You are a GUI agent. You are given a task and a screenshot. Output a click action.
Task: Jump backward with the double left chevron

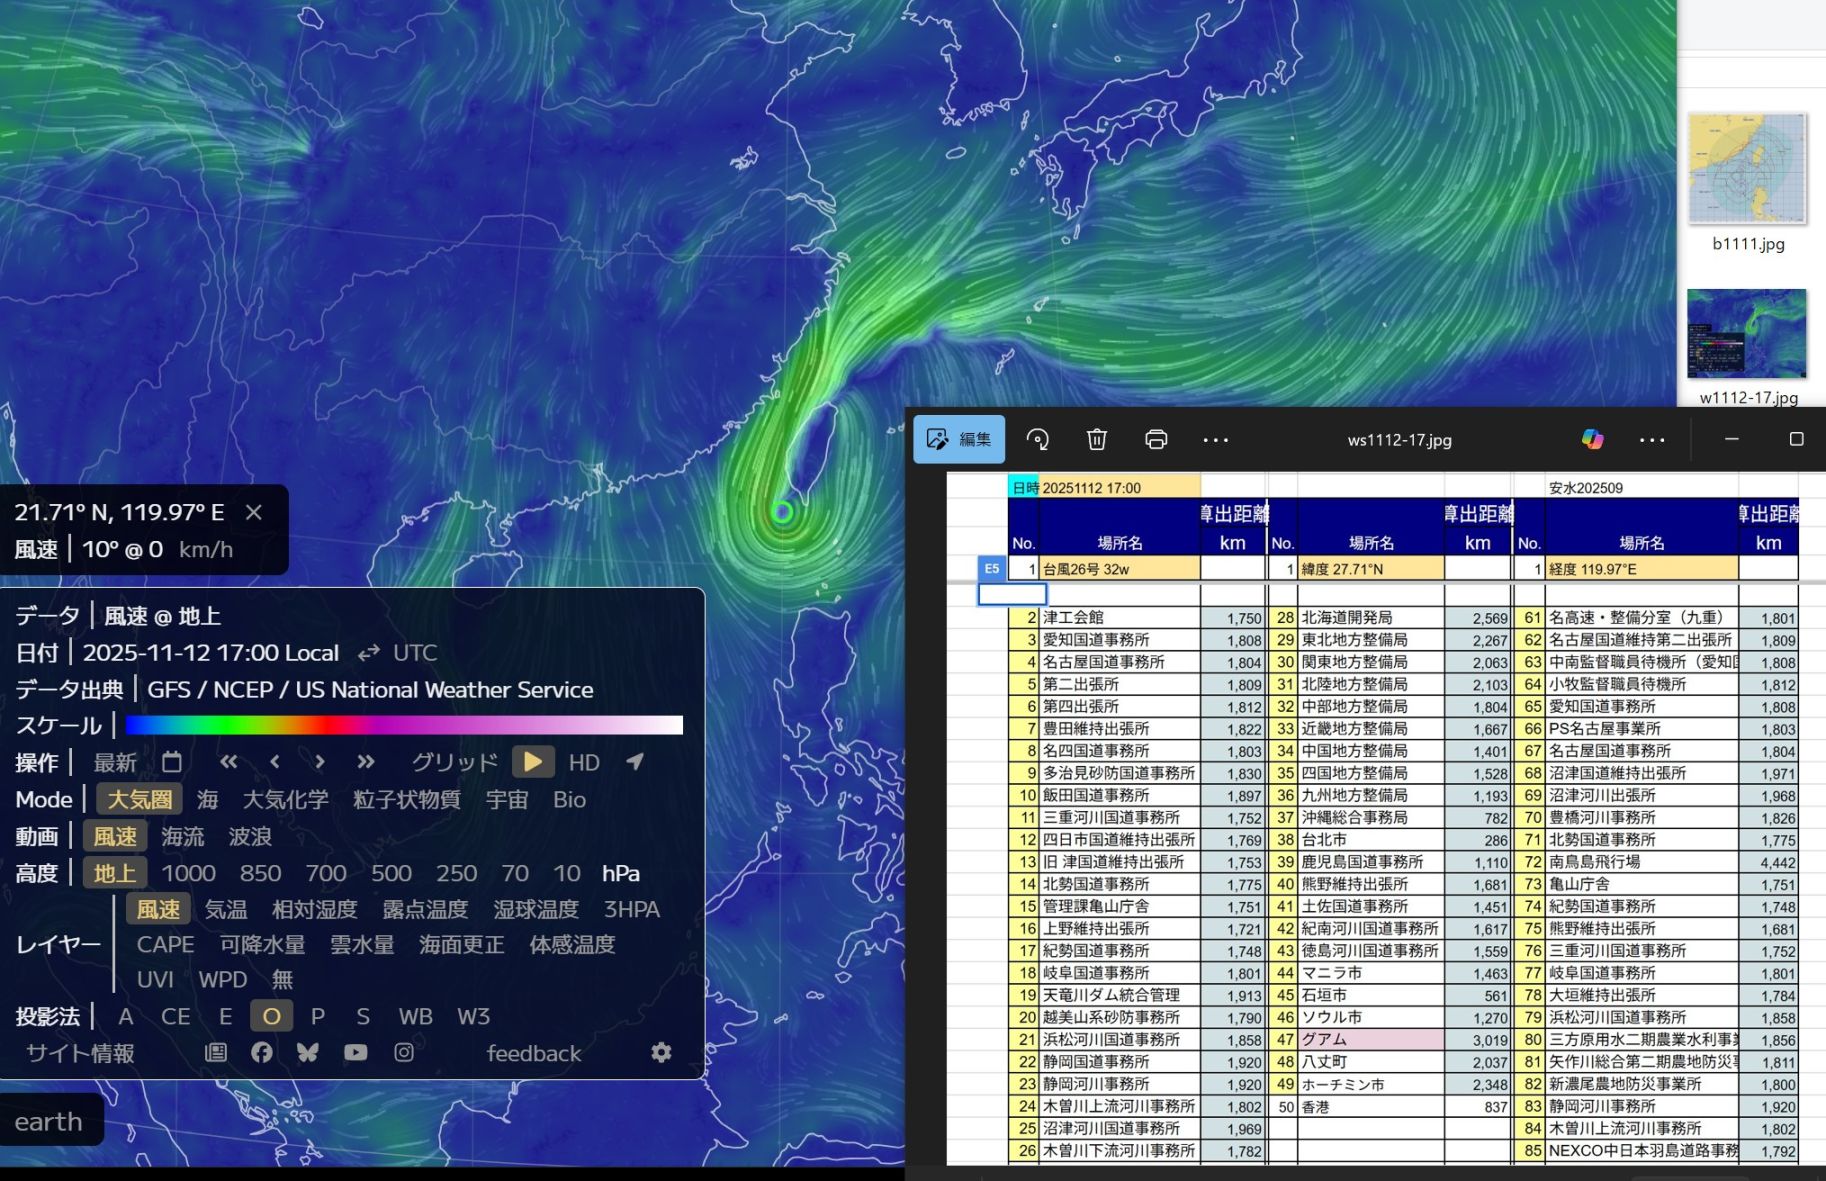coord(229,763)
